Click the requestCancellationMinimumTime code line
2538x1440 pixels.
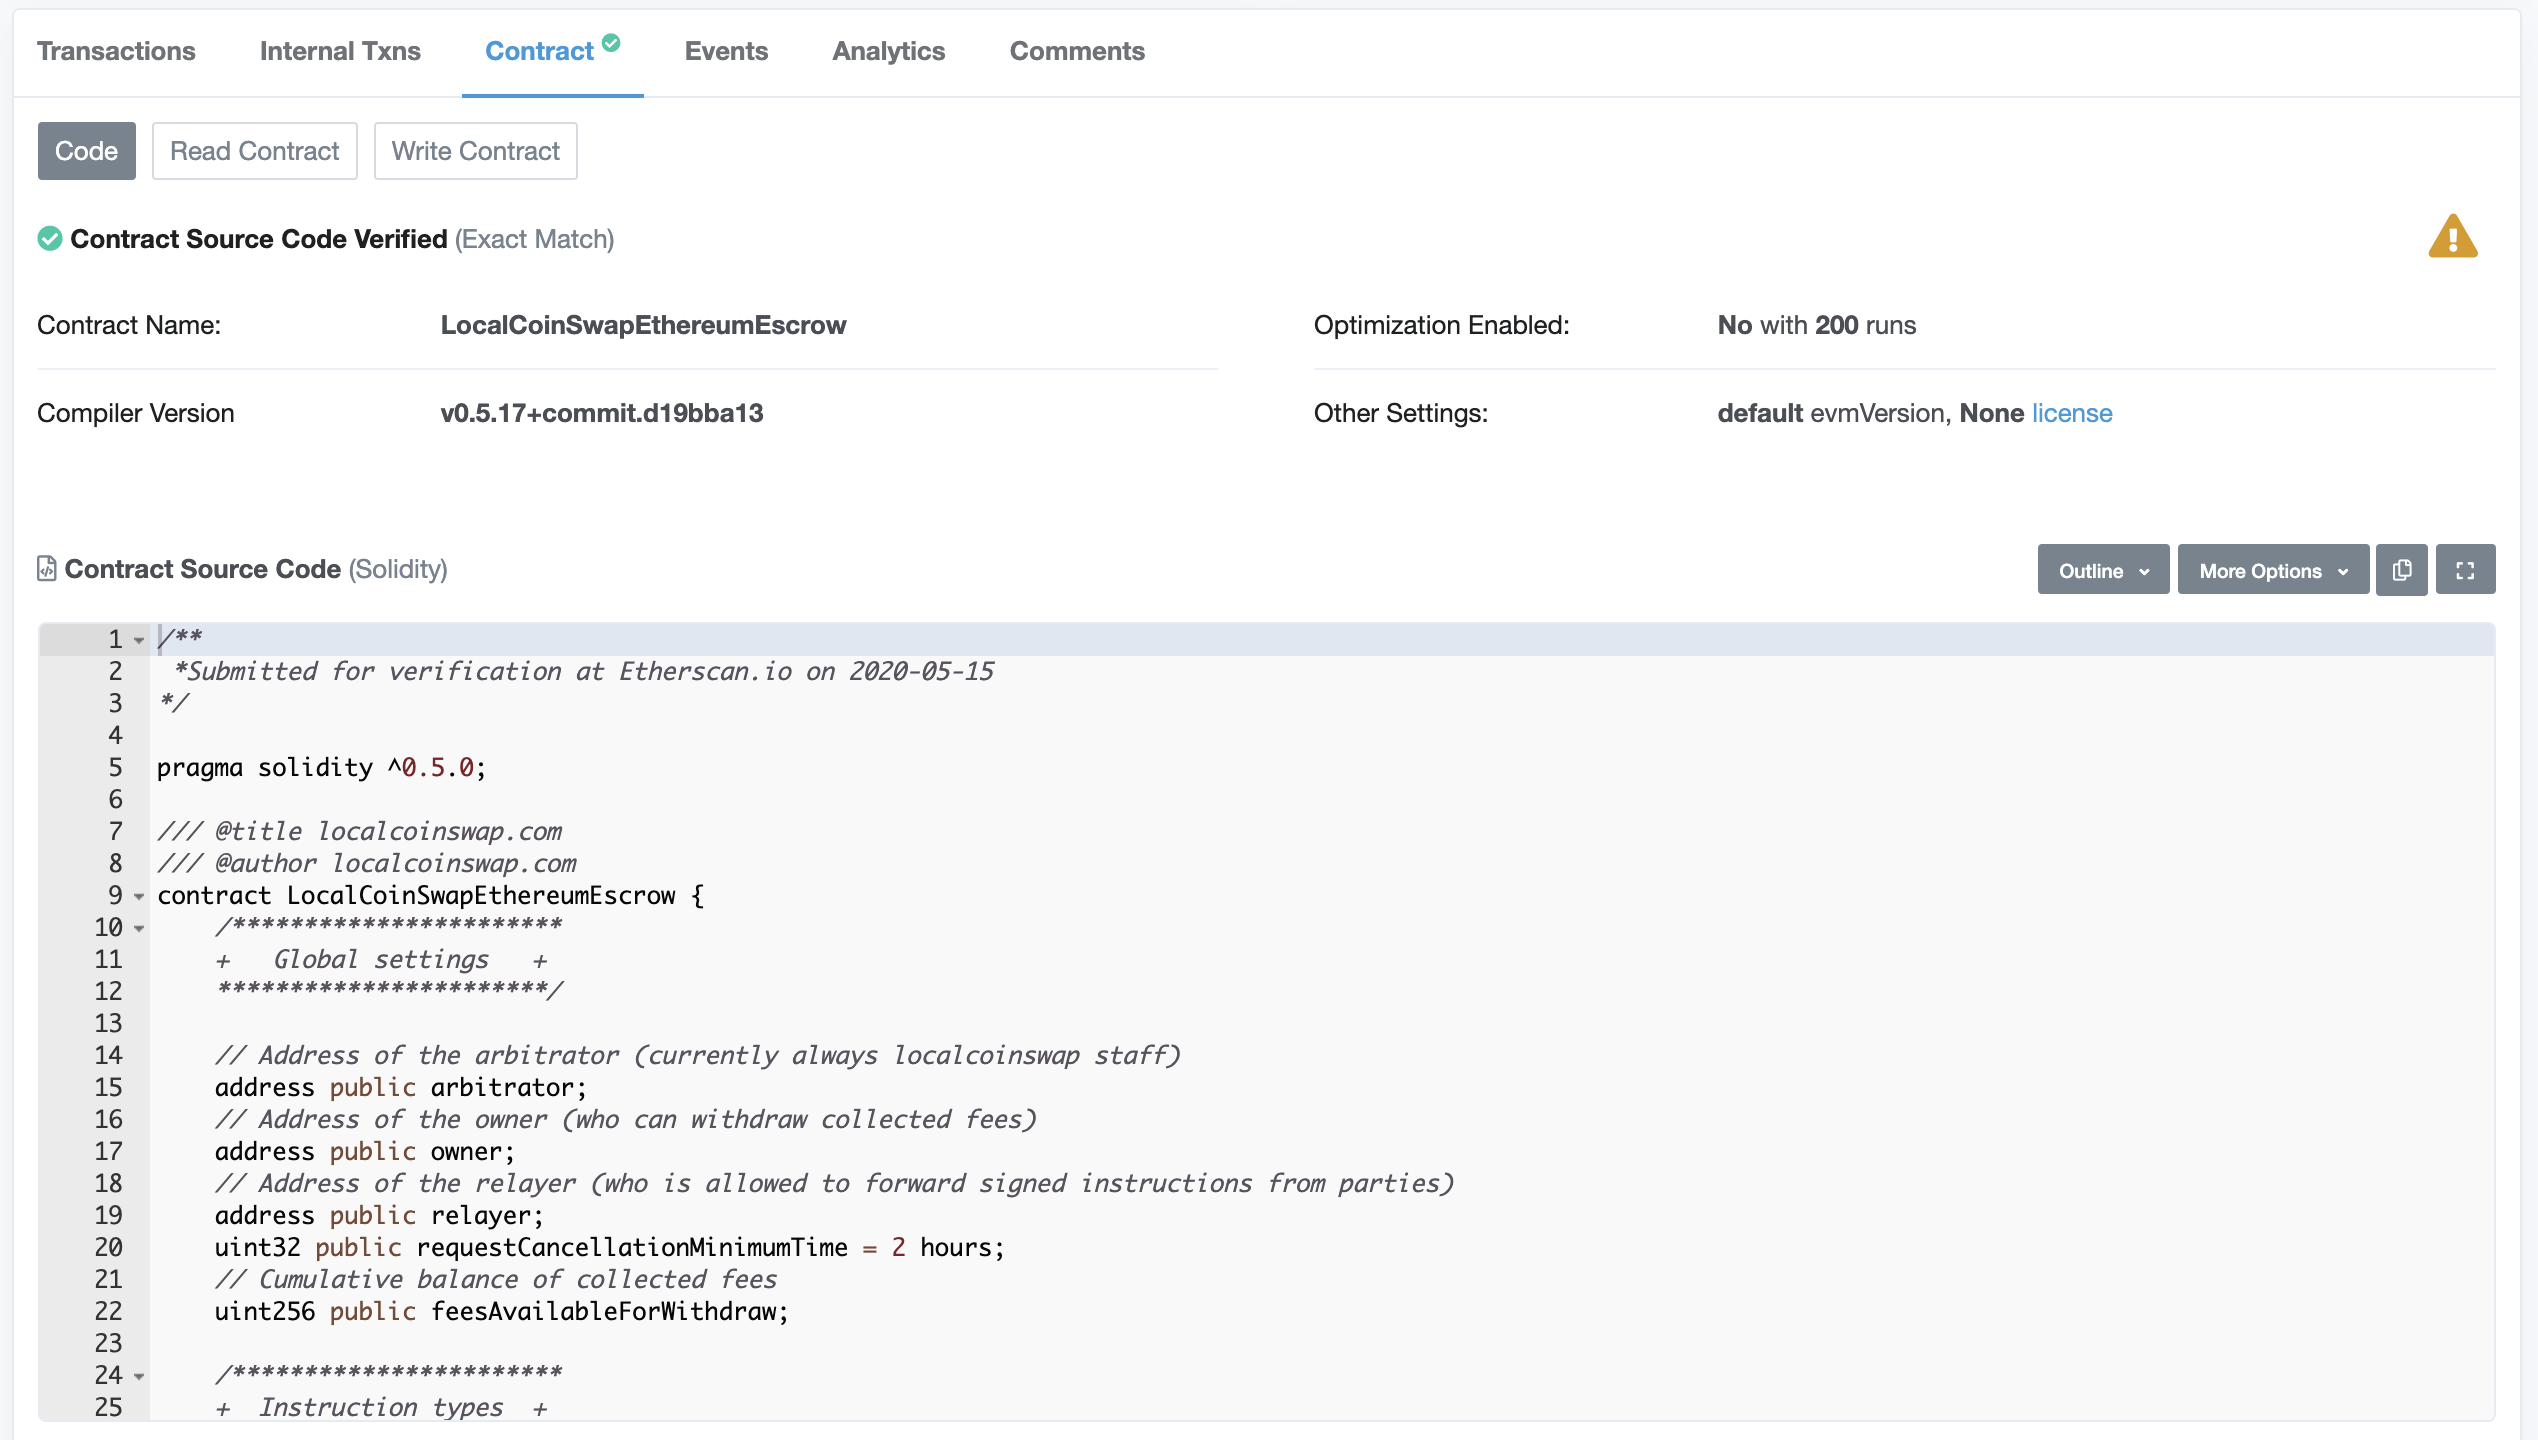click(610, 1248)
